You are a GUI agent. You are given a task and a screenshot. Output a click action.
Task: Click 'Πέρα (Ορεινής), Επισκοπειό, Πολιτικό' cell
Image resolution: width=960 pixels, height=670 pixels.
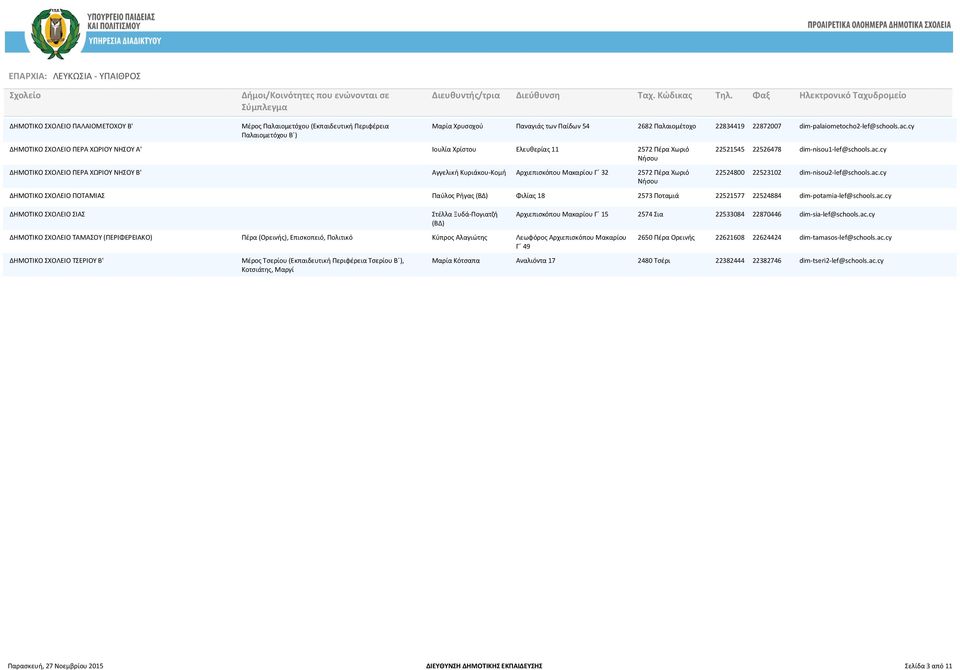pos(297,238)
